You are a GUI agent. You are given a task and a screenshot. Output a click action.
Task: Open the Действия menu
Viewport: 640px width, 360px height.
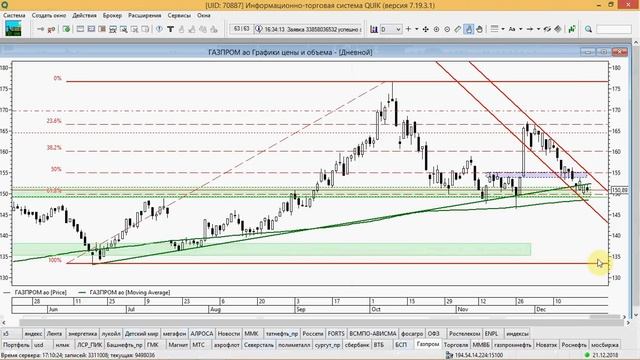tap(84, 15)
